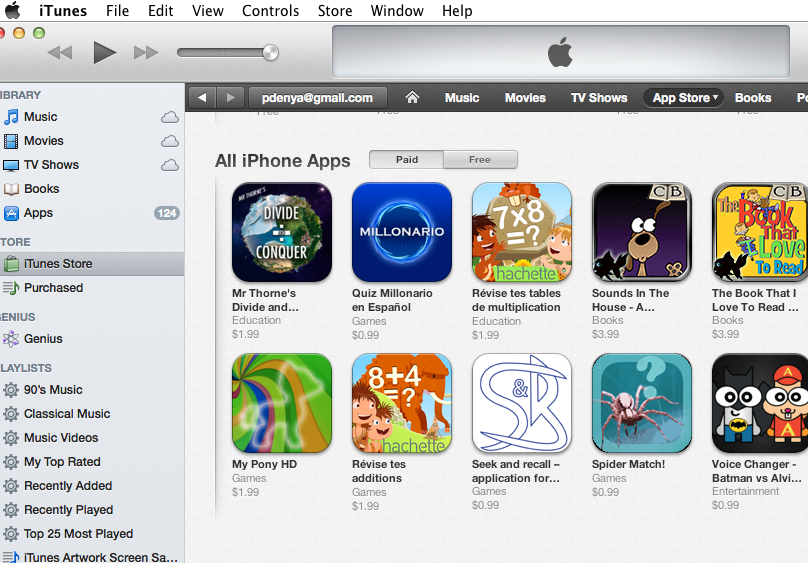808x563 pixels.
Task: Open the Mr Thorne's Divide and Conquer thumbnail
Action: [x=282, y=232]
